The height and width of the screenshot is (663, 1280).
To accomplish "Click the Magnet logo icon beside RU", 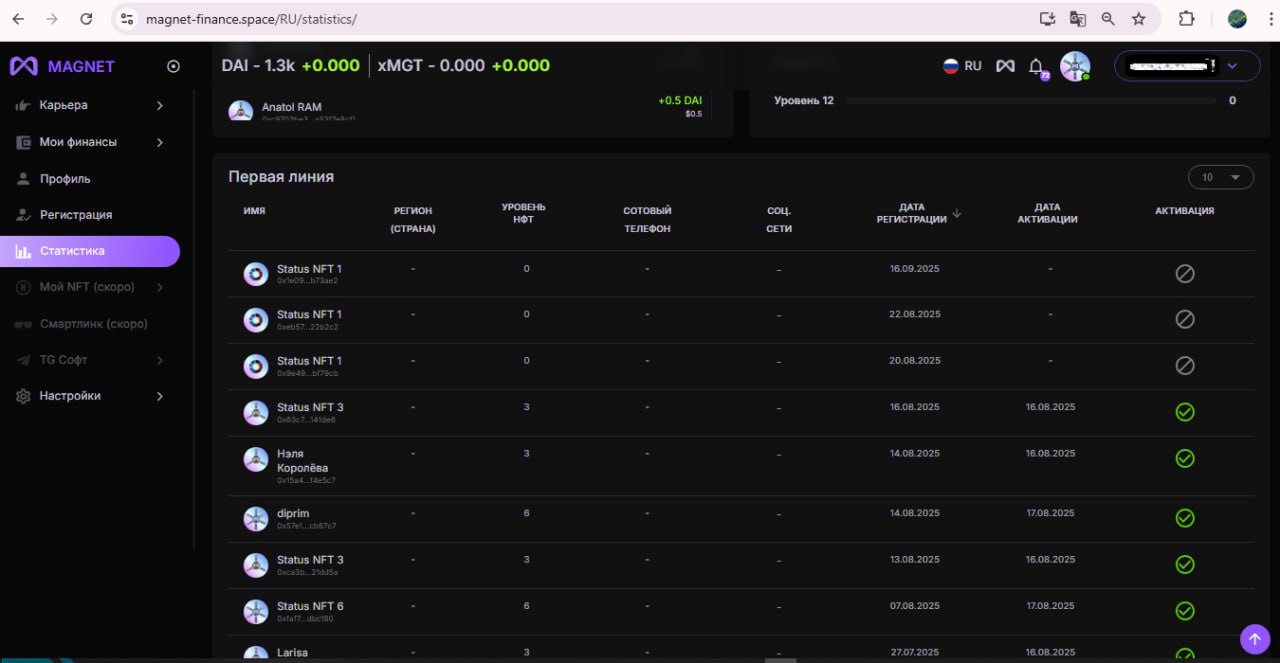I will pyautogui.click(x=1005, y=66).
